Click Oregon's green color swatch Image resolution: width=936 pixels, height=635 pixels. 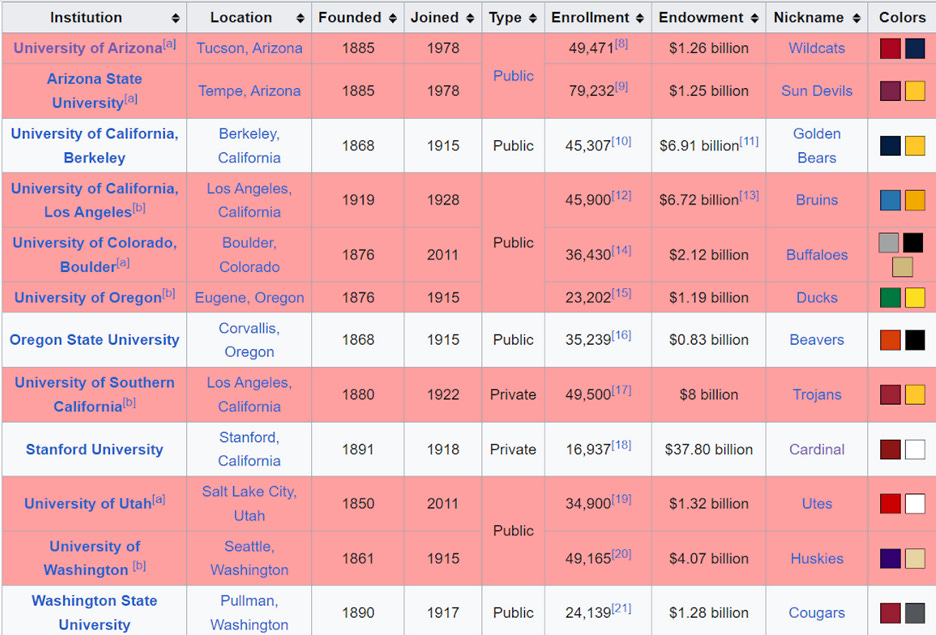890,297
